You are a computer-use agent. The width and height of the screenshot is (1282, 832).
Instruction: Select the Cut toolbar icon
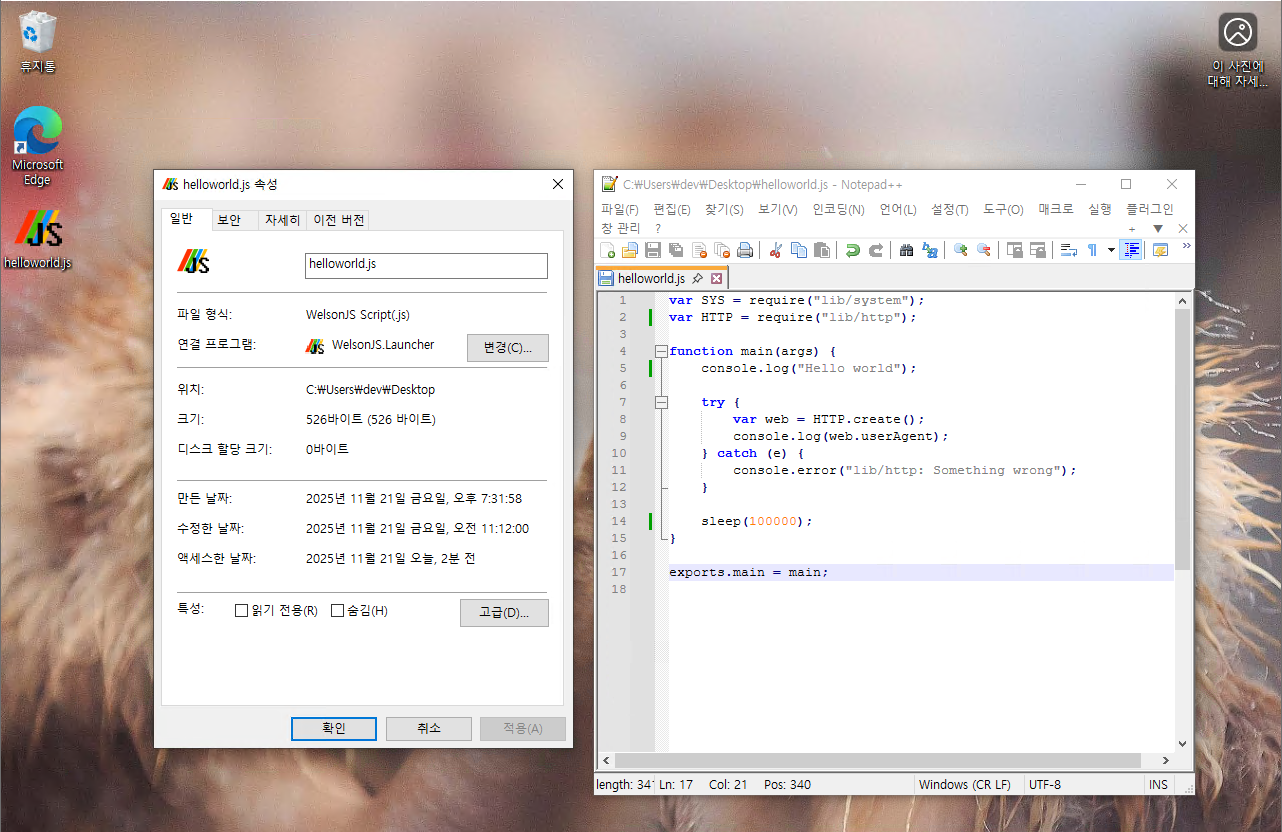click(775, 250)
